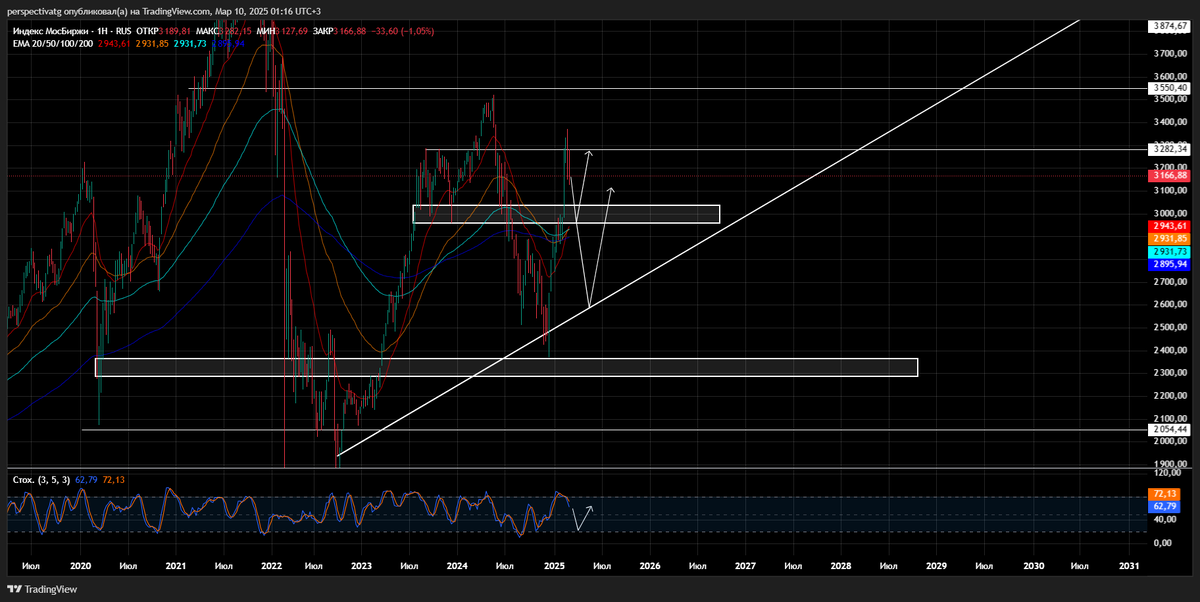Click the 2029 label on time axis

[x=936, y=565]
